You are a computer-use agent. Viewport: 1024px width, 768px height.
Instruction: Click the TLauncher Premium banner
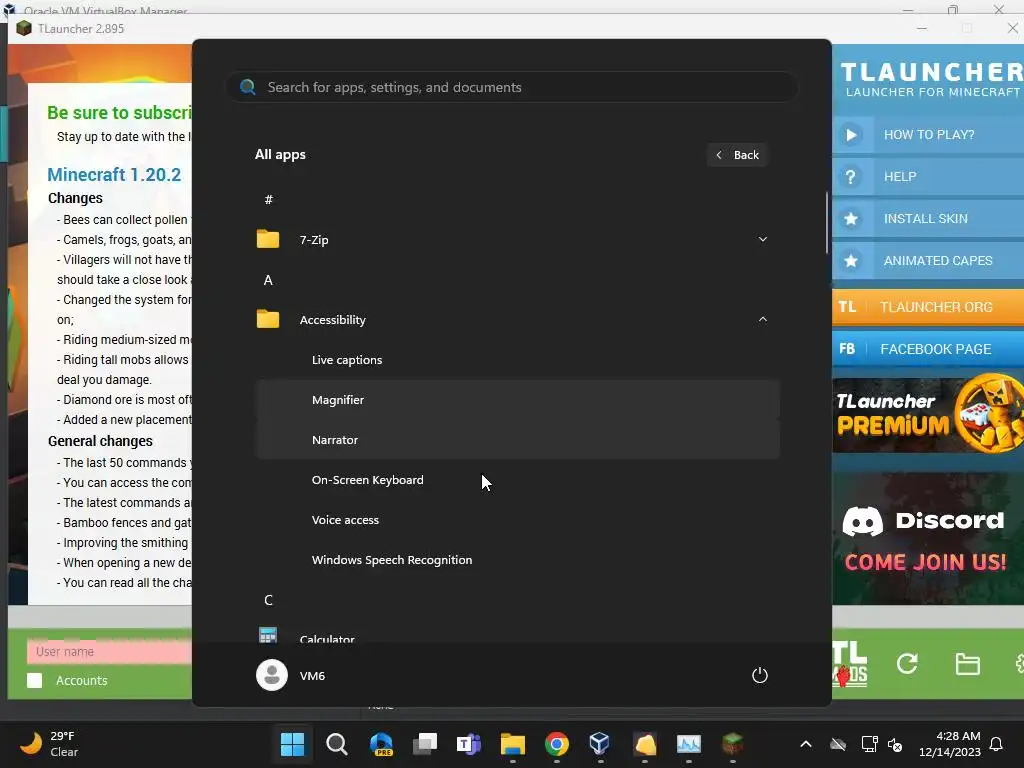928,414
